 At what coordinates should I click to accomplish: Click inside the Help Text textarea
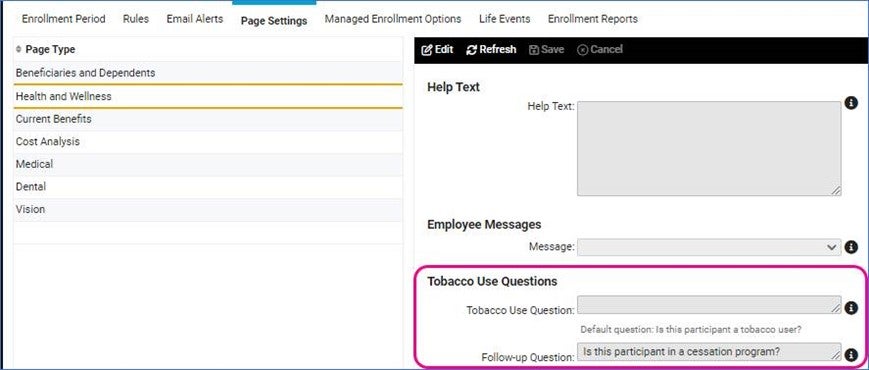tap(709, 148)
